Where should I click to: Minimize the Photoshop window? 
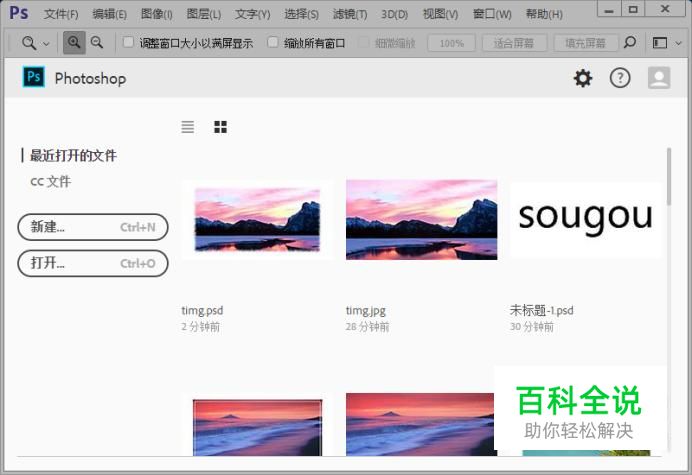(609, 9)
